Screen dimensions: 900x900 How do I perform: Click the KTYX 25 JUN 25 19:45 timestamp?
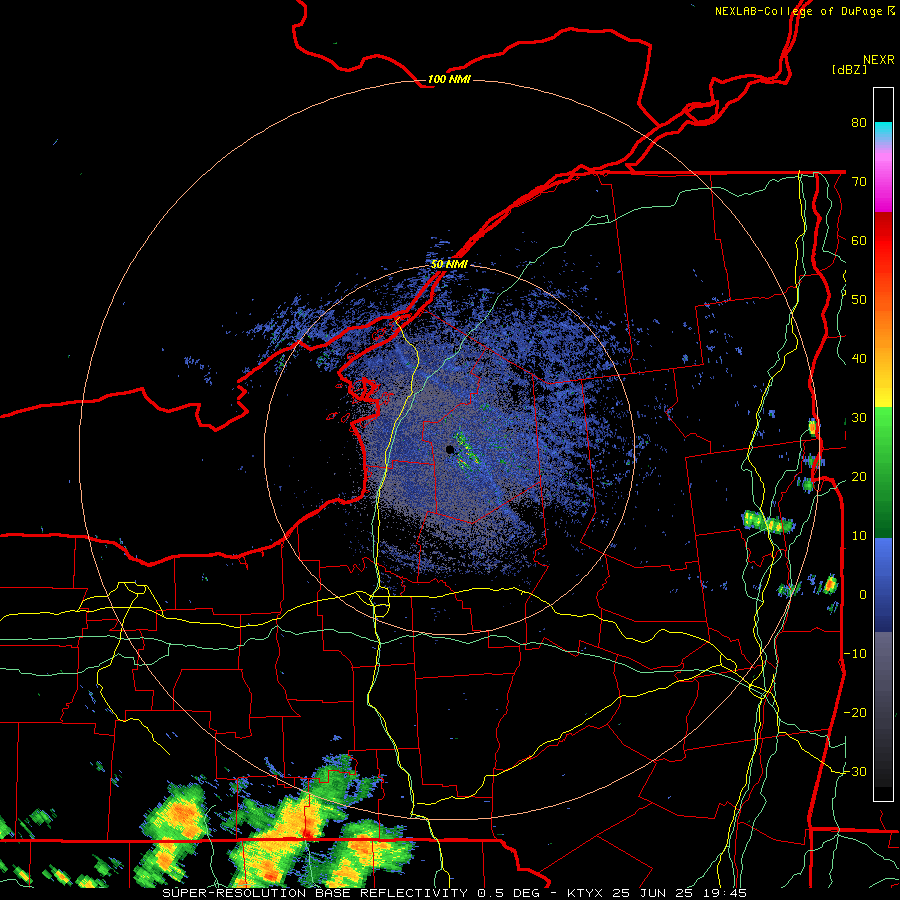[657, 893]
